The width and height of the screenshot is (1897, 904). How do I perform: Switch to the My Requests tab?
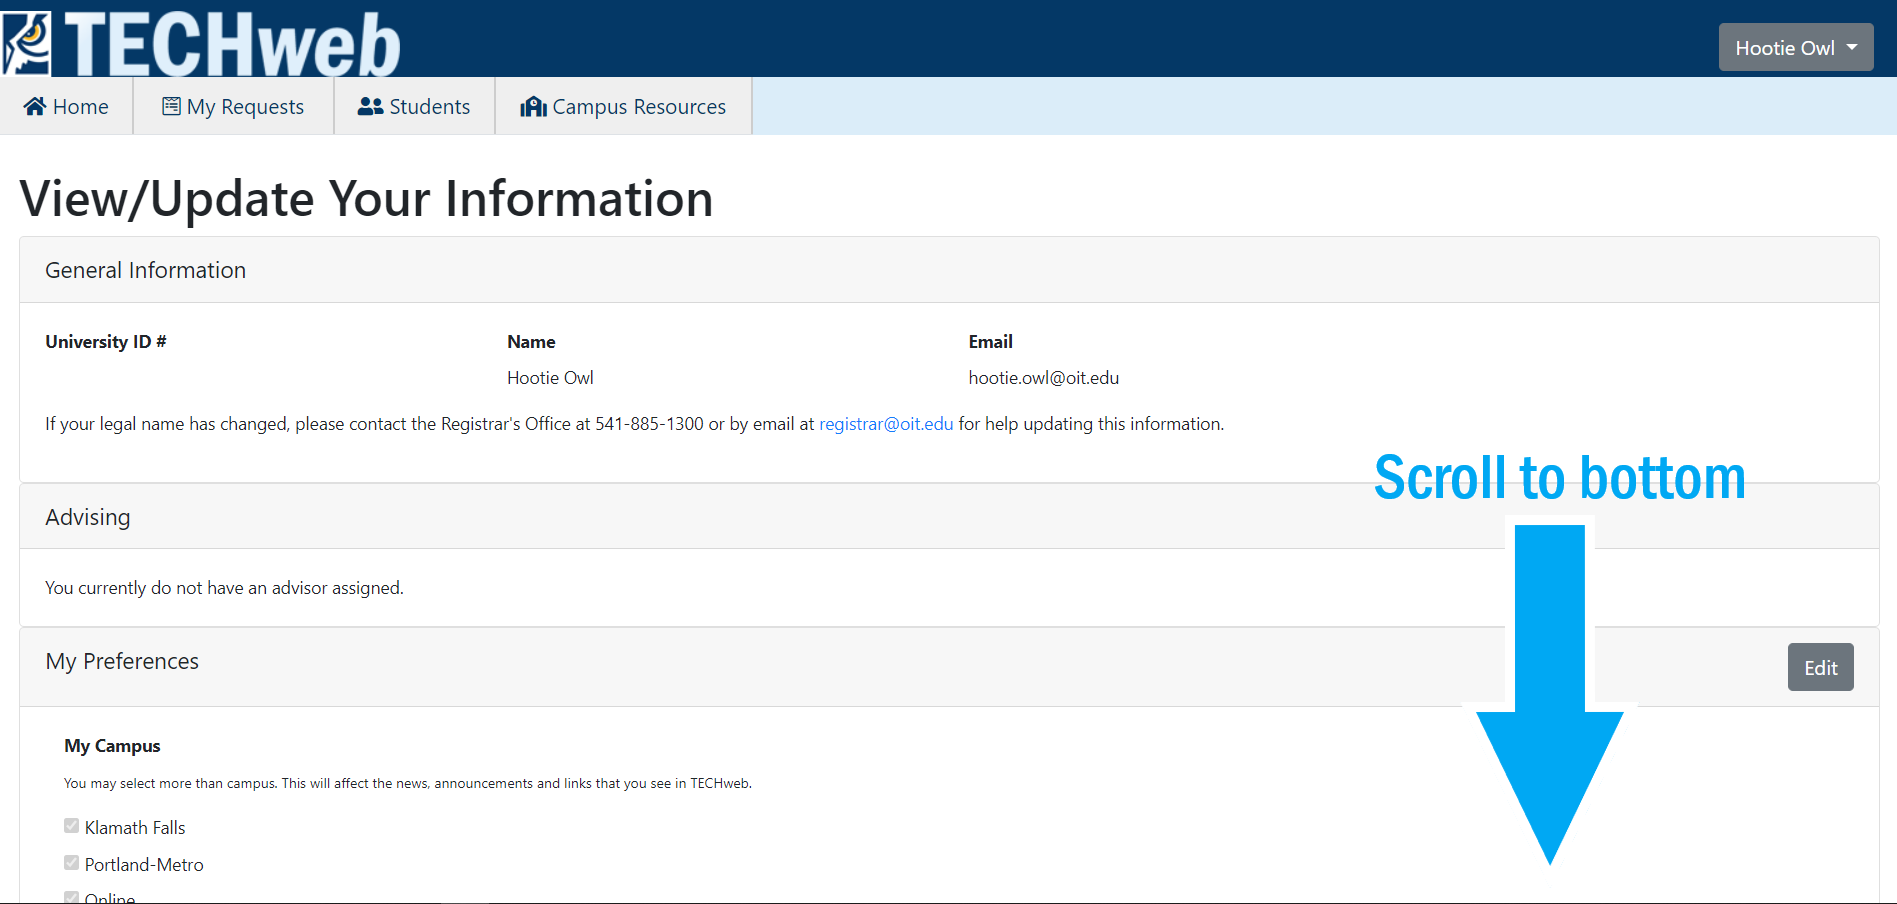[234, 106]
